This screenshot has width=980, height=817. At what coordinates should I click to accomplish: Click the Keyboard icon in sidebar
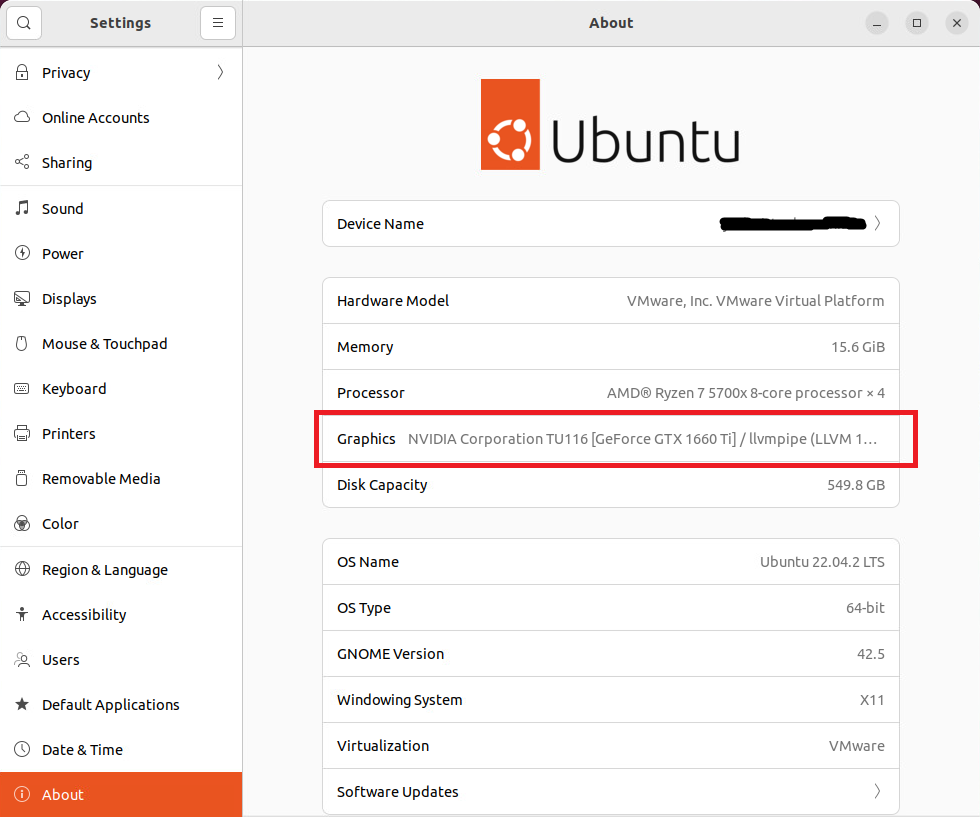(x=22, y=389)
